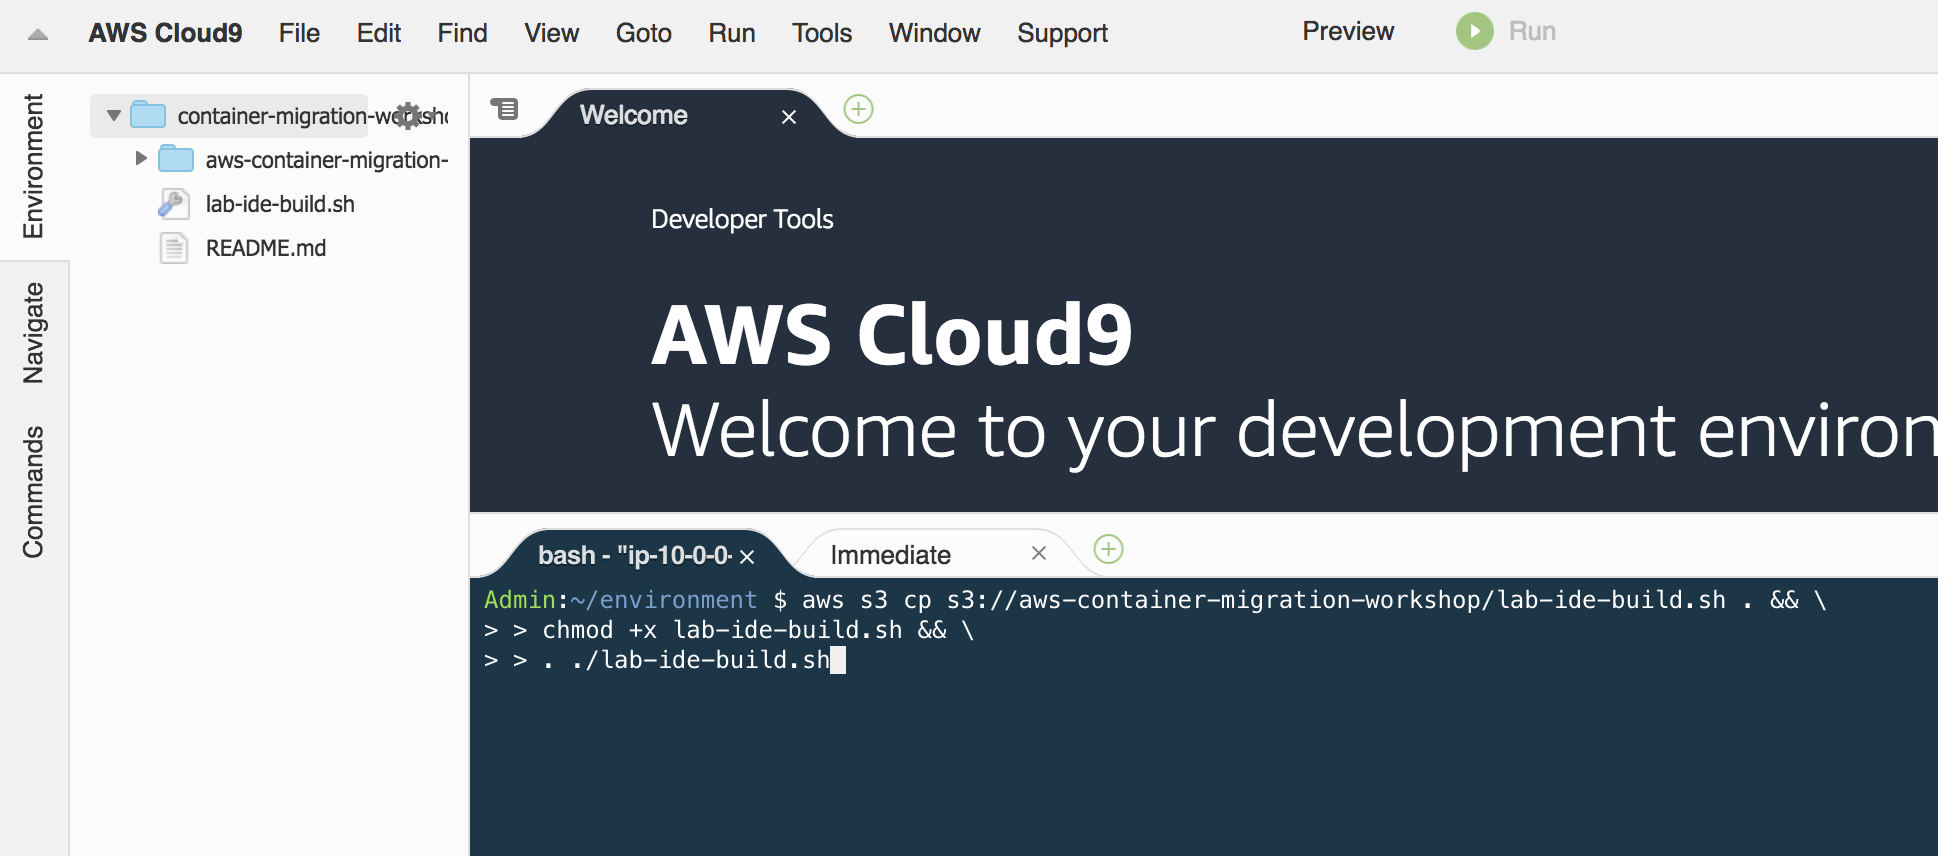Open the View menu
Image resolution: width=1938 pixels, height=856 pixels.
pyautogui.click(x=551, y=33)
